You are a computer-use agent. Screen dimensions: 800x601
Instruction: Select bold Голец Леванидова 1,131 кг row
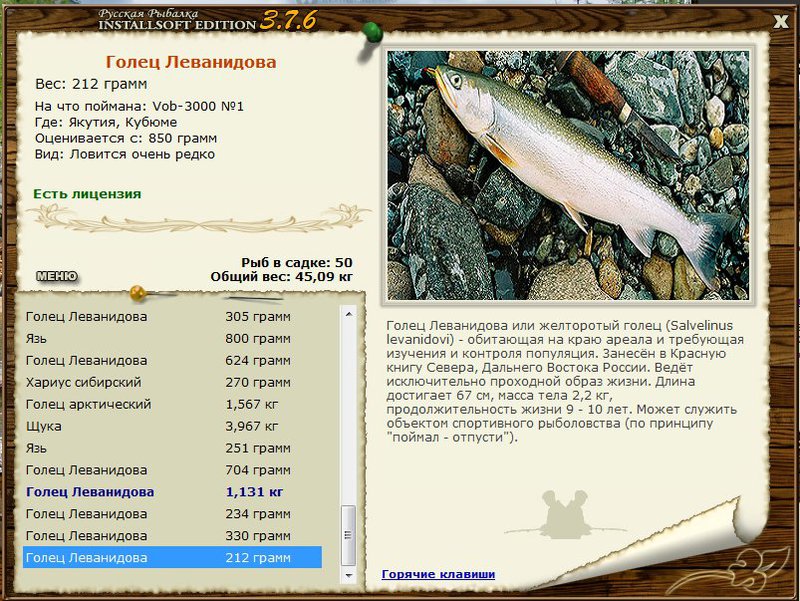coord(172,492)
